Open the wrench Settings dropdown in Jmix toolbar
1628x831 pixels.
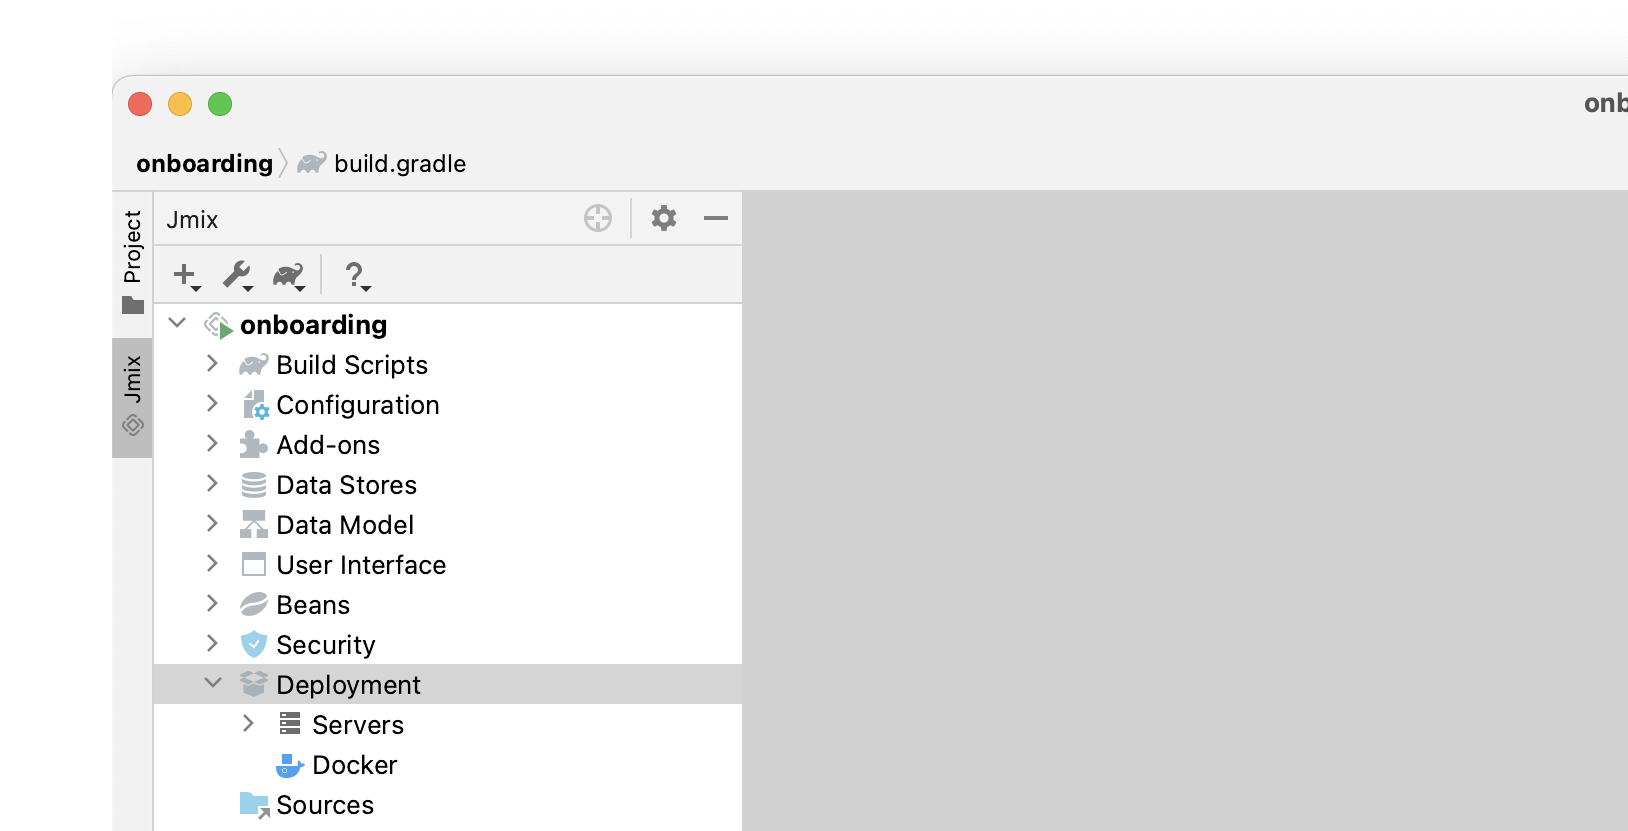(238, 275)
